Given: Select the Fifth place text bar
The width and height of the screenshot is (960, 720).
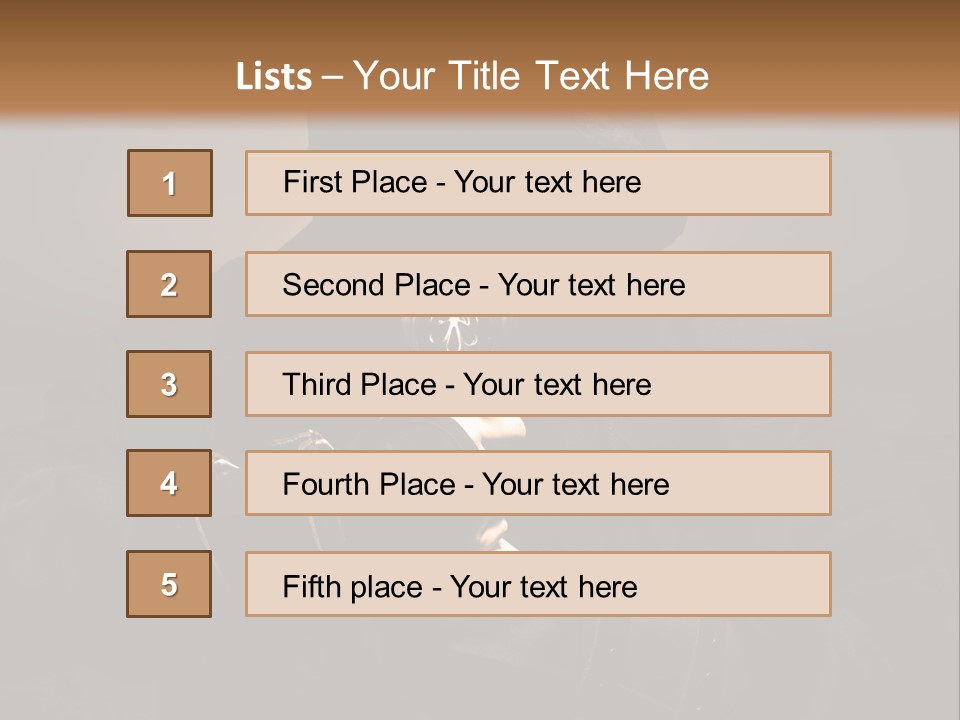Looking at the screenshot, I should 538,584.
